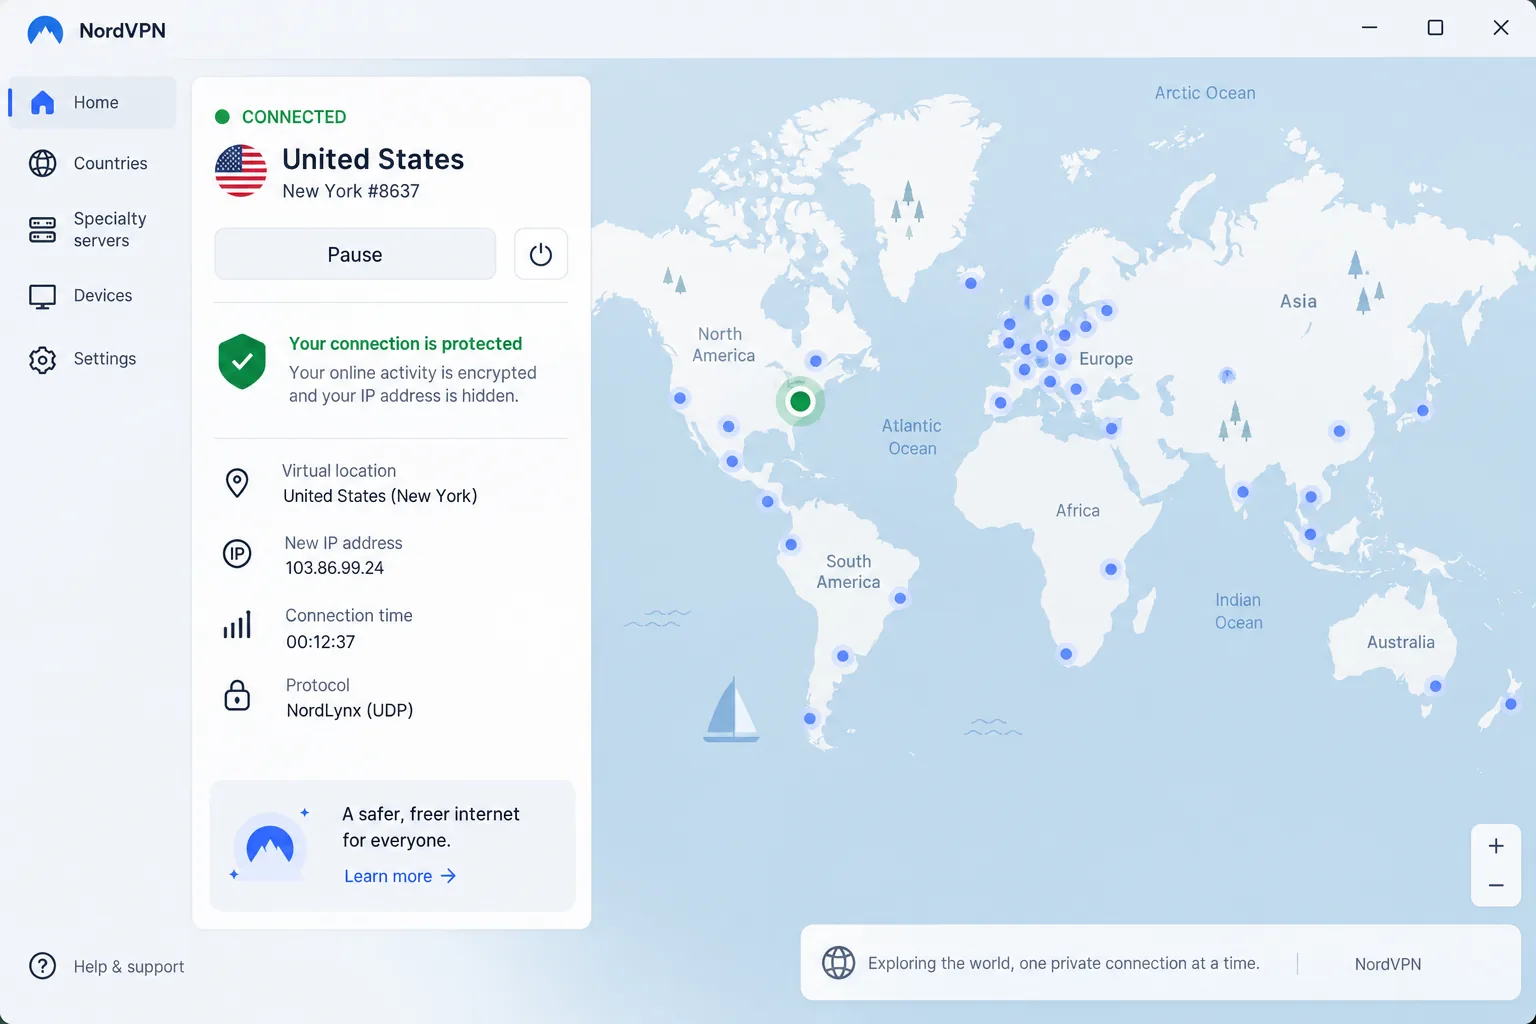
Task: Zoom in on the map
Action: coord(1496,846)
